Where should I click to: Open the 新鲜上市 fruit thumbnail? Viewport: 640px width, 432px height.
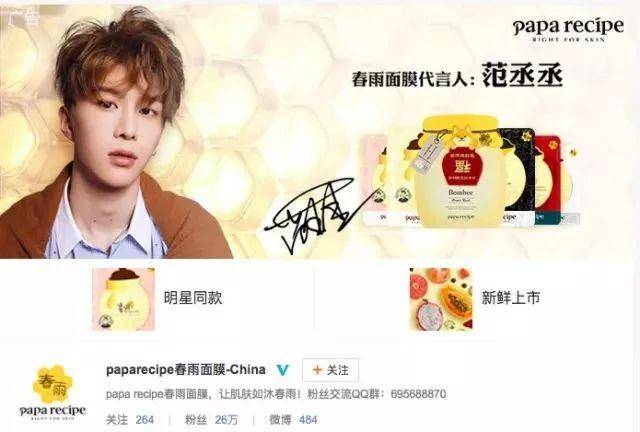441,299
